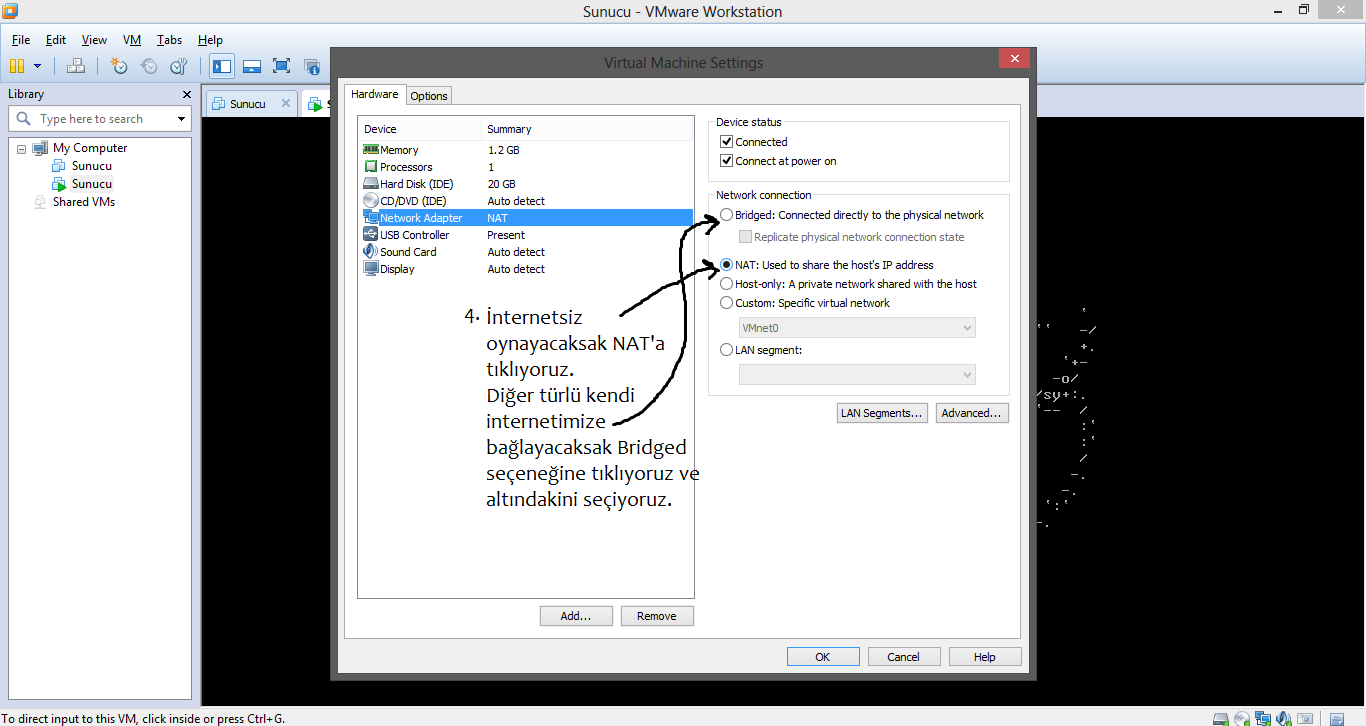Select the LAN segment radio button

727,350
